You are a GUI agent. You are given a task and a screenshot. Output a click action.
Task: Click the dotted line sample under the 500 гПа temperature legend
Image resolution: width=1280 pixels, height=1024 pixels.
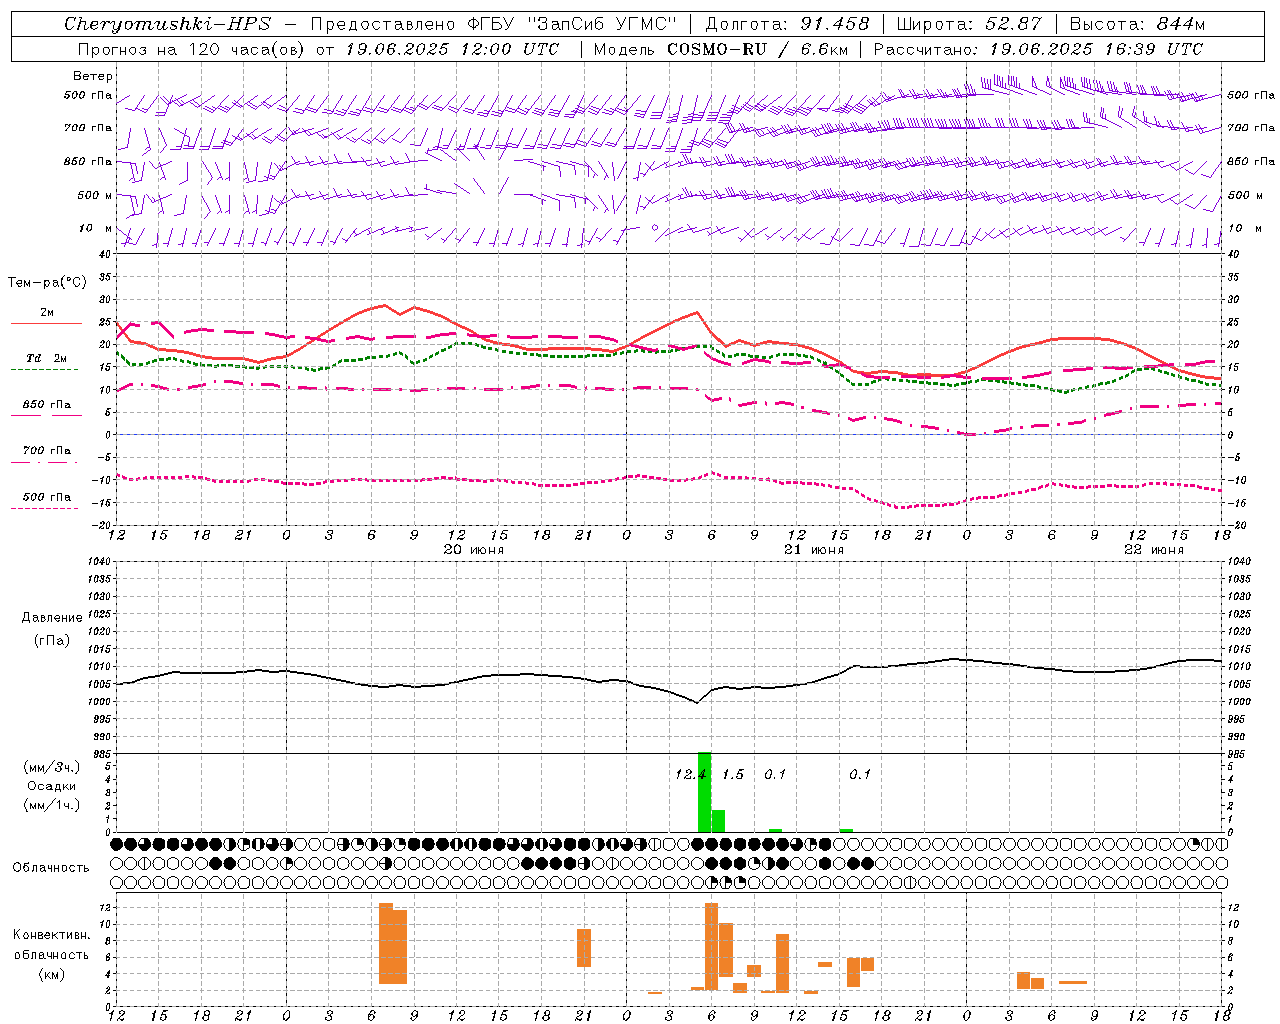[x=46, y=508]
